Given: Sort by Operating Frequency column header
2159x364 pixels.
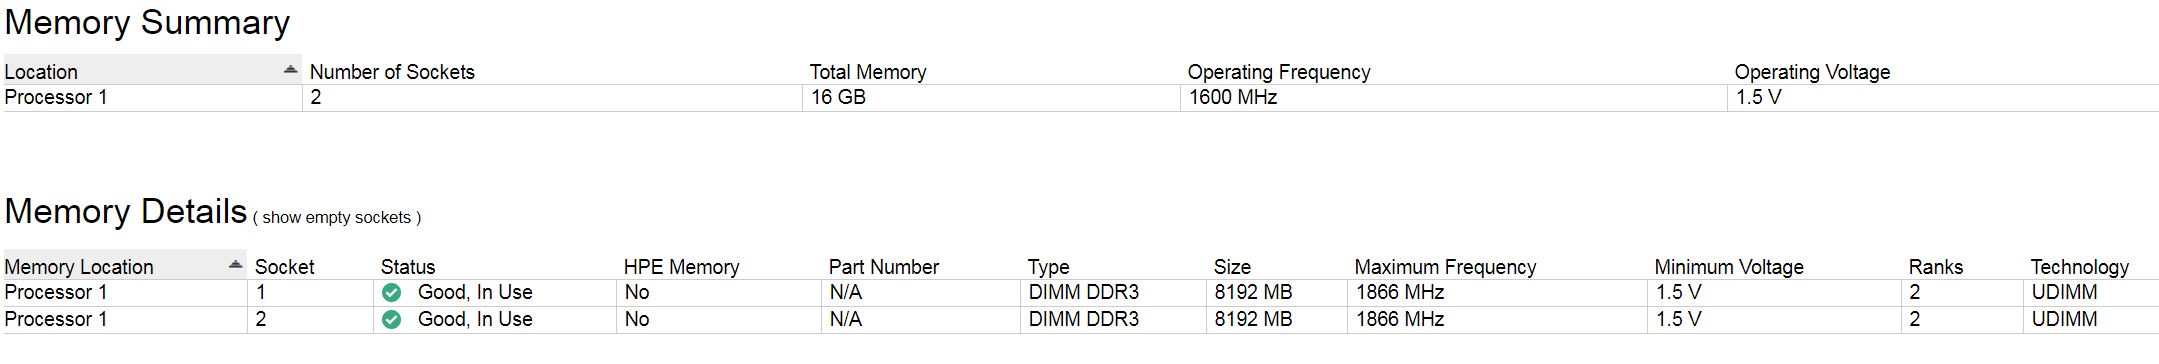Looking at the screenshot, I should (x=1279, y=72).
